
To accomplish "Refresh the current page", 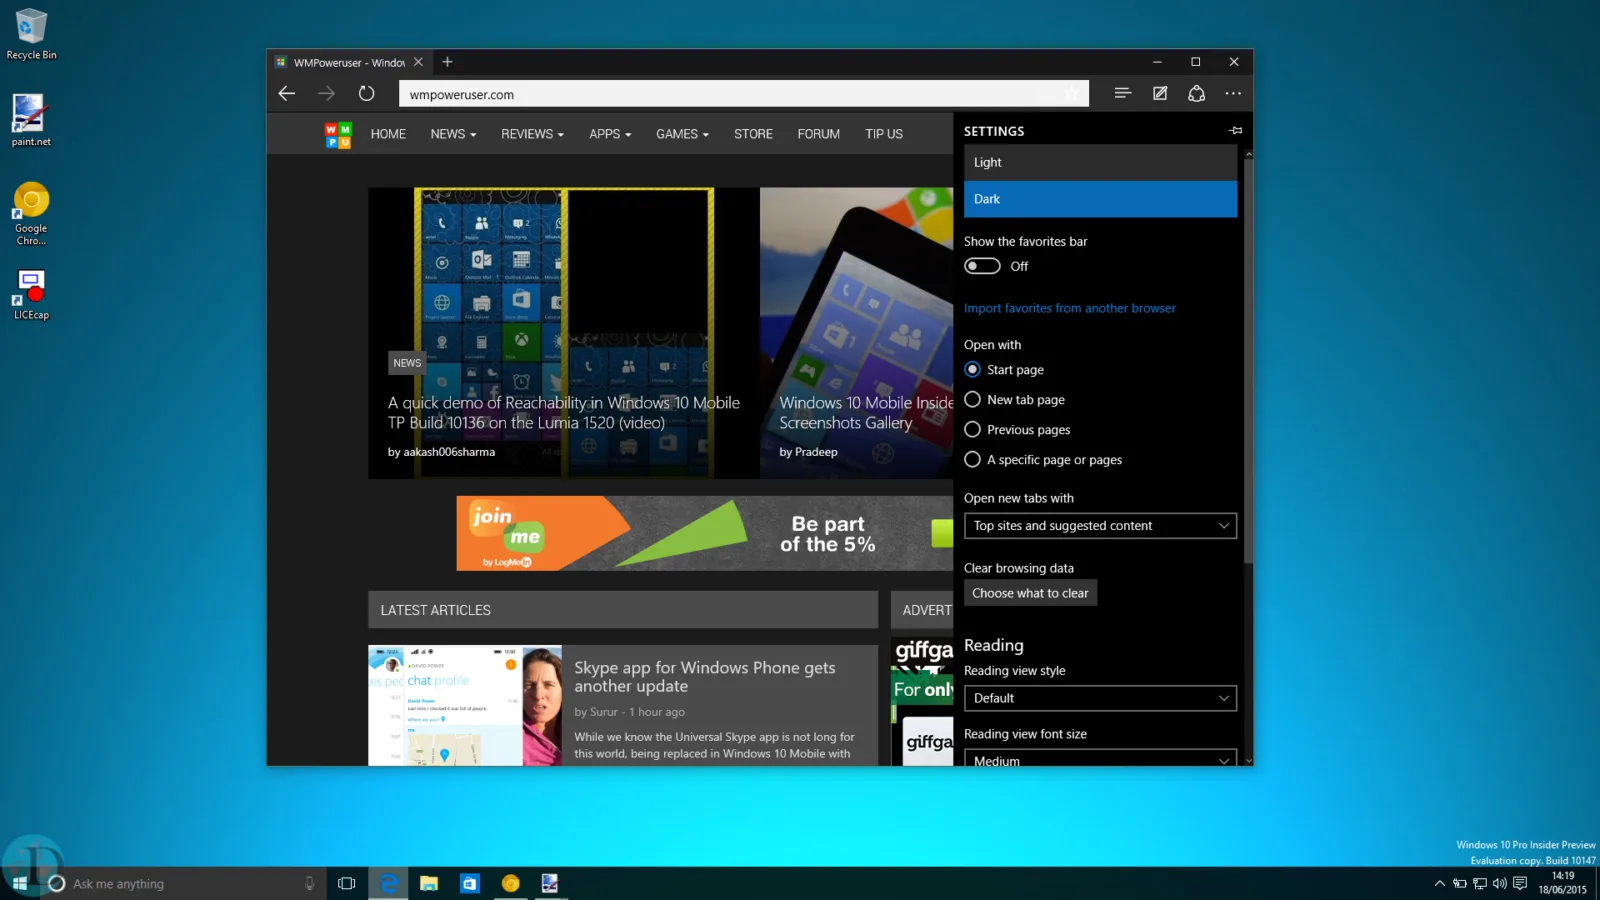I will point(367,94).
